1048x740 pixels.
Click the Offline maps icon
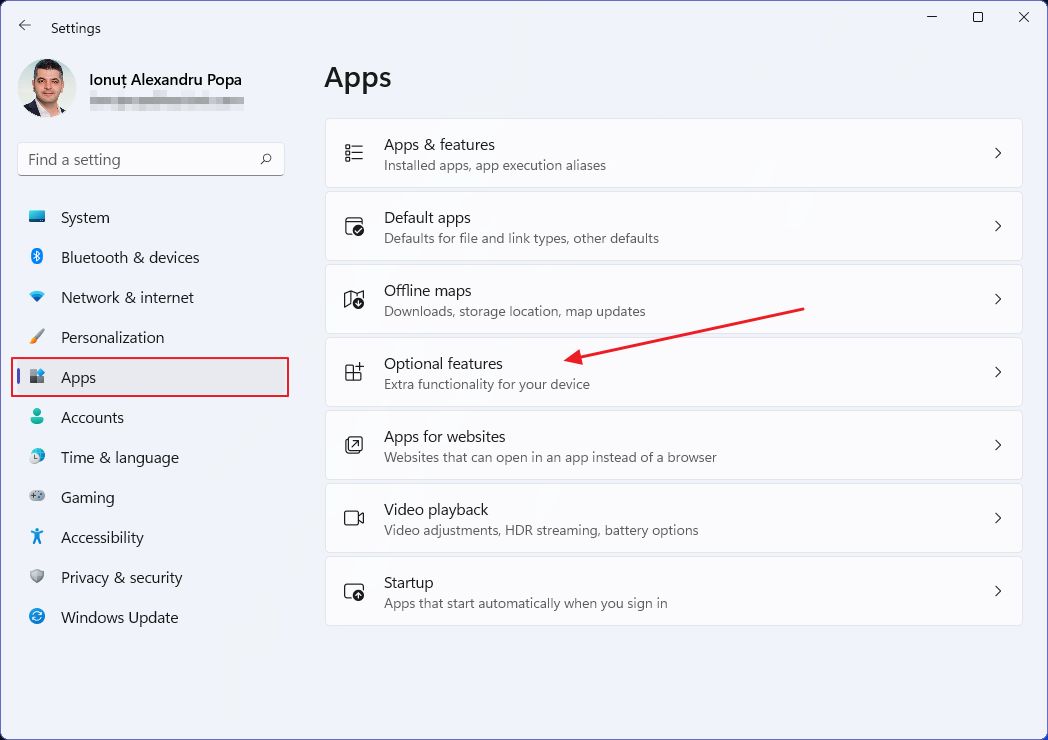(353, 298)
